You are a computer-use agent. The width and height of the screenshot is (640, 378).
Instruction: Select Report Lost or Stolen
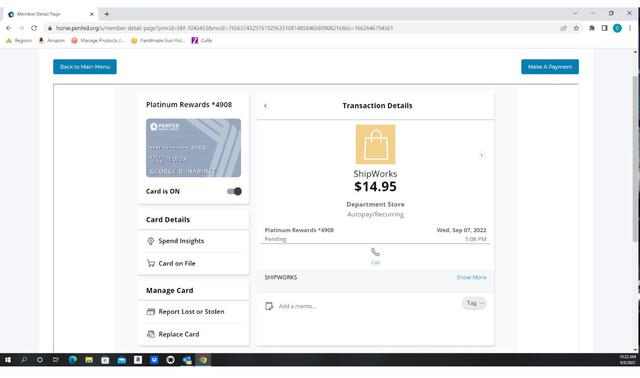tap(191, 311)
